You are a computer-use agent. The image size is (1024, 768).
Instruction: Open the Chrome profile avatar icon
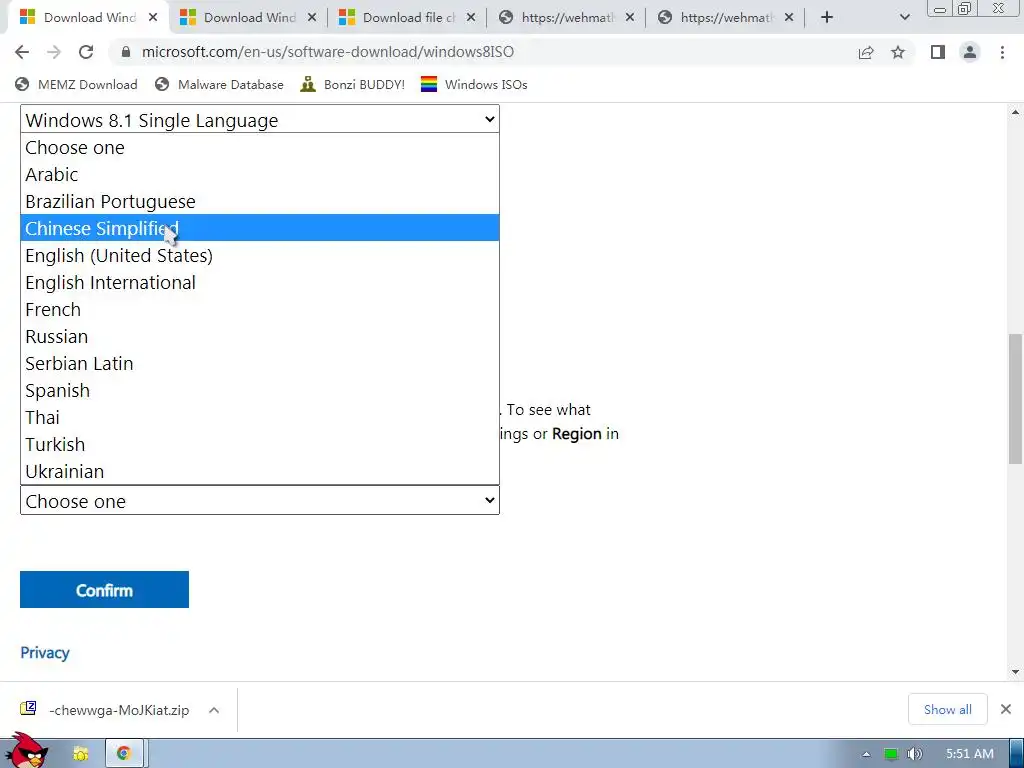click(970, 52)
